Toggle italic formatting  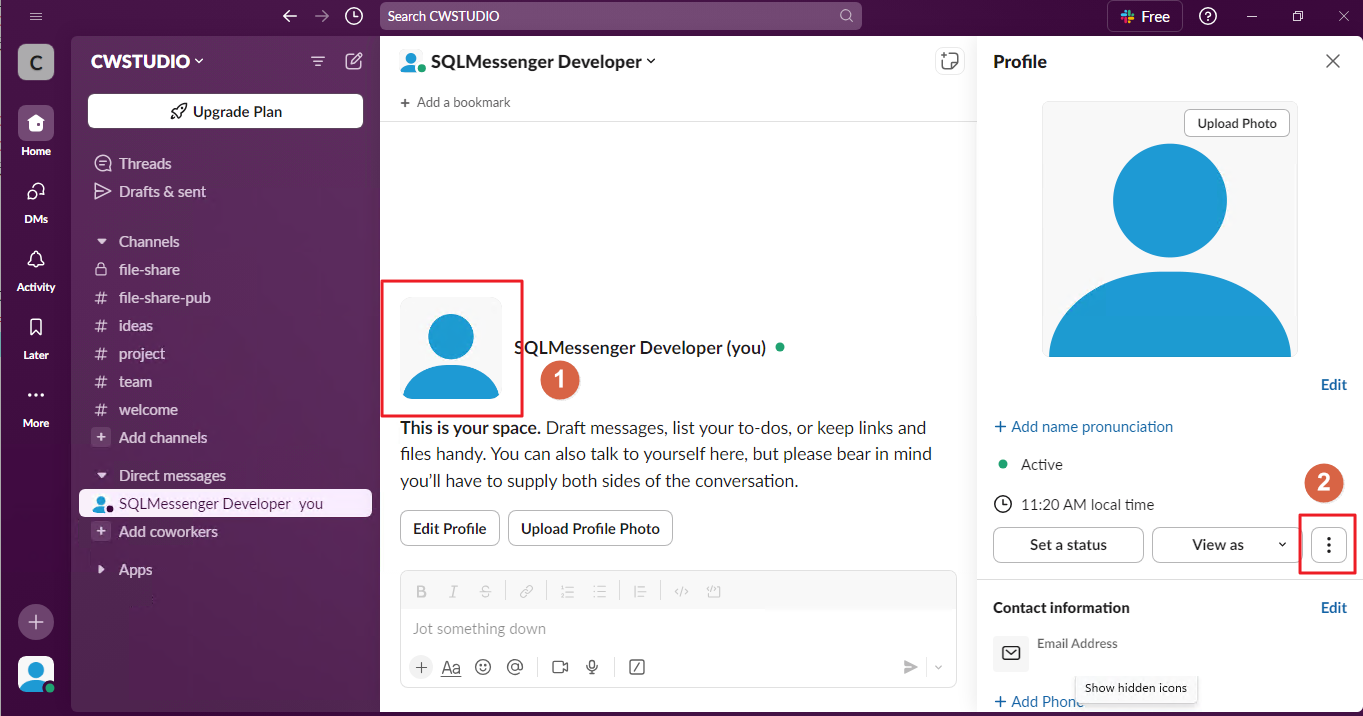click(453, 591)
